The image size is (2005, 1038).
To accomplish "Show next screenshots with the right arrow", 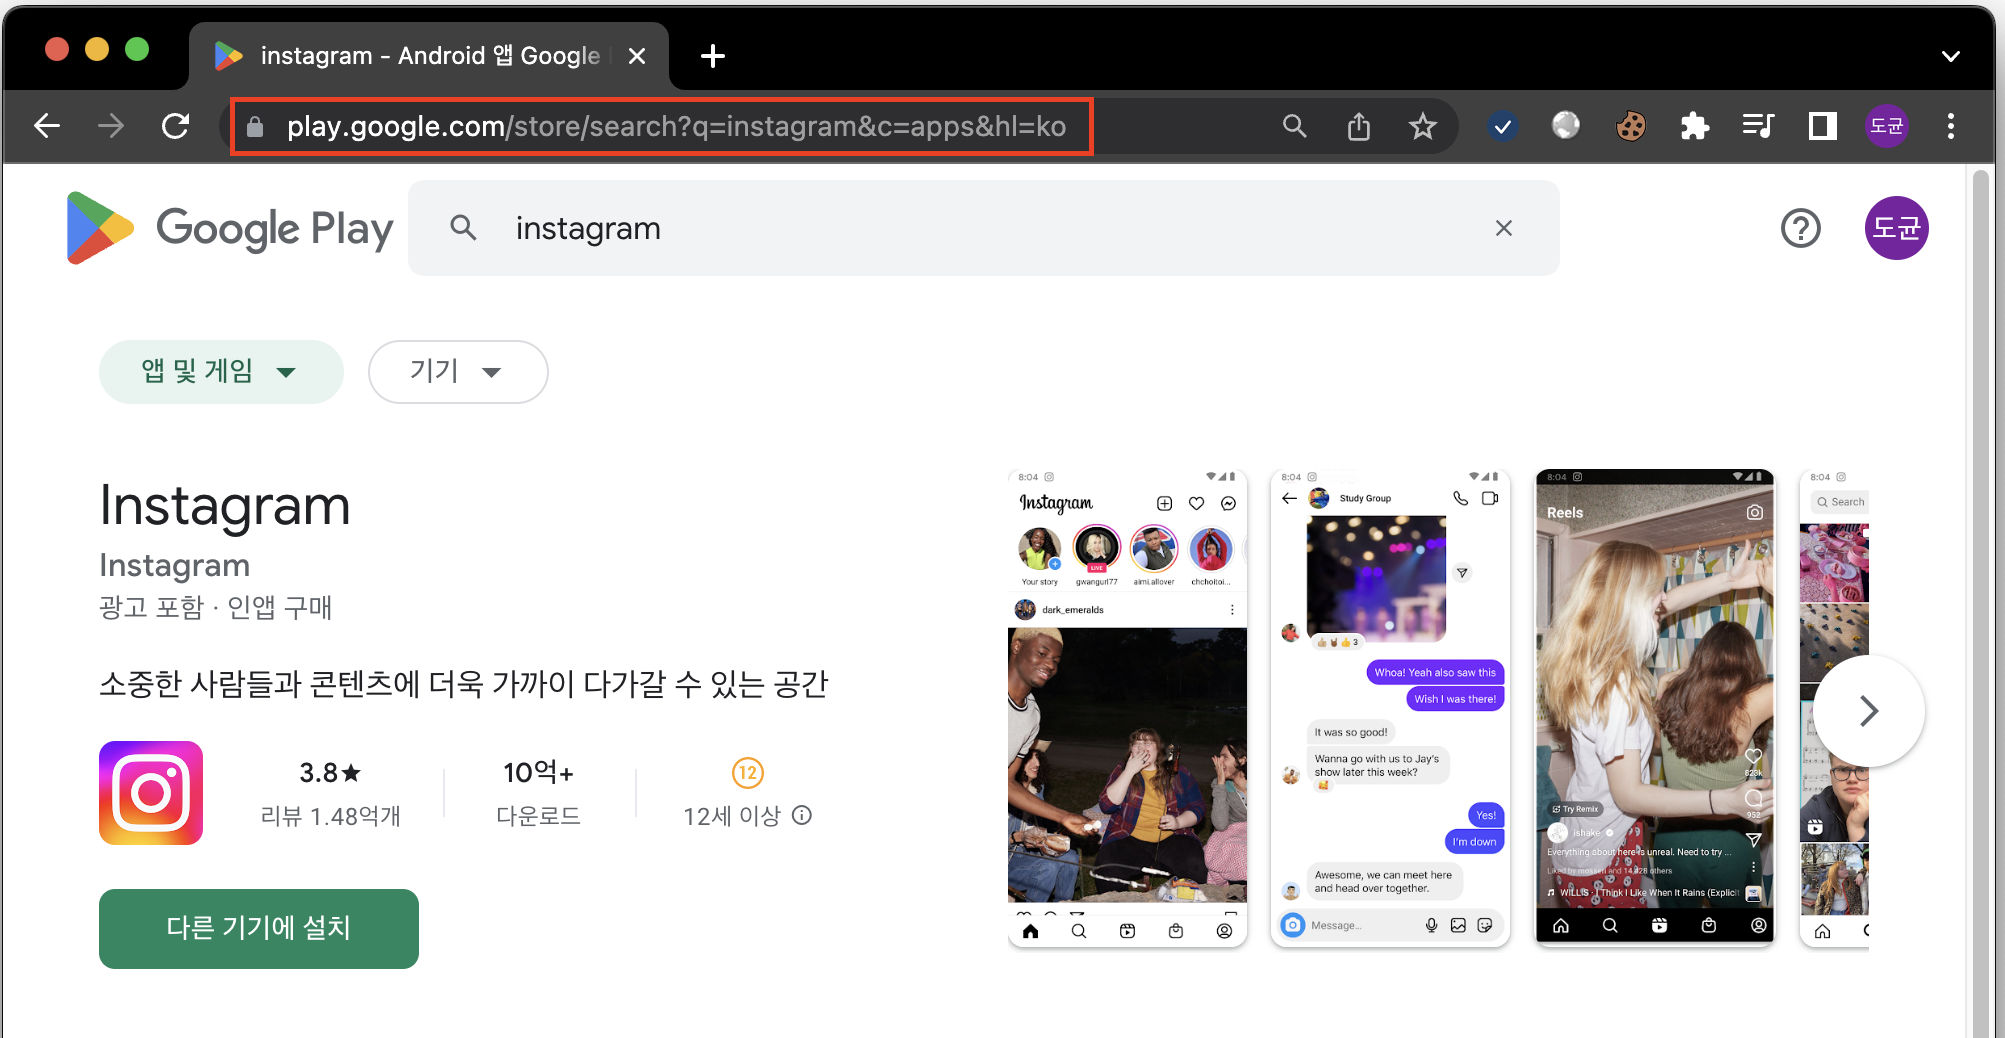I will (x=1869, y=711).
